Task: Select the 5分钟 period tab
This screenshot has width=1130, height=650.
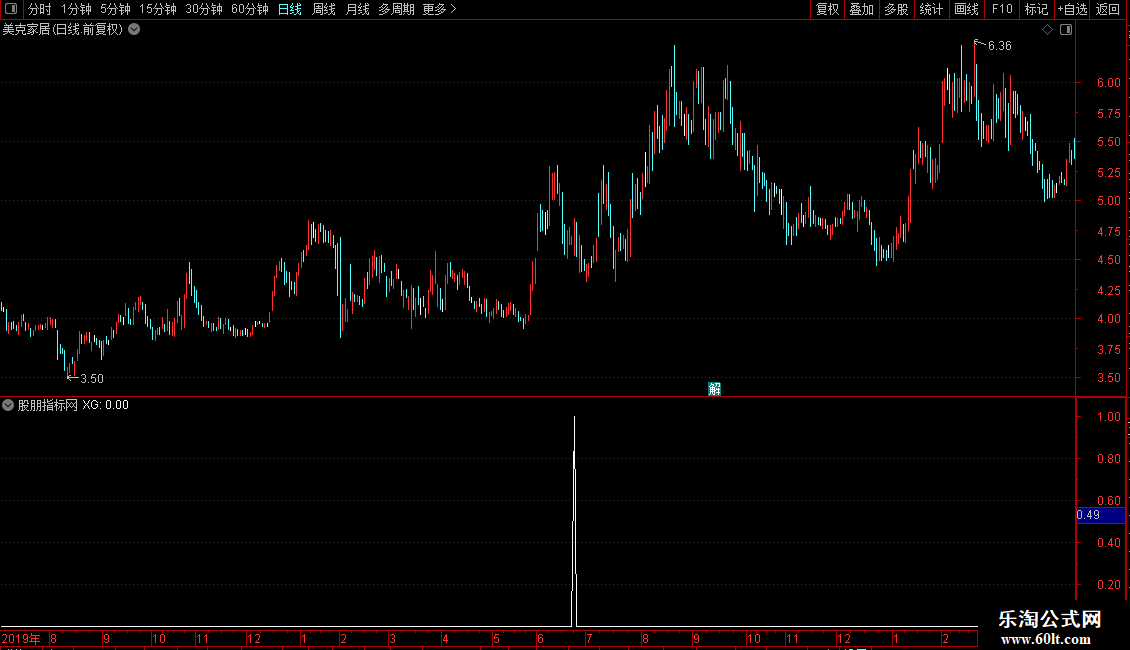Action: pyautogui.click(x=115, y=9)
